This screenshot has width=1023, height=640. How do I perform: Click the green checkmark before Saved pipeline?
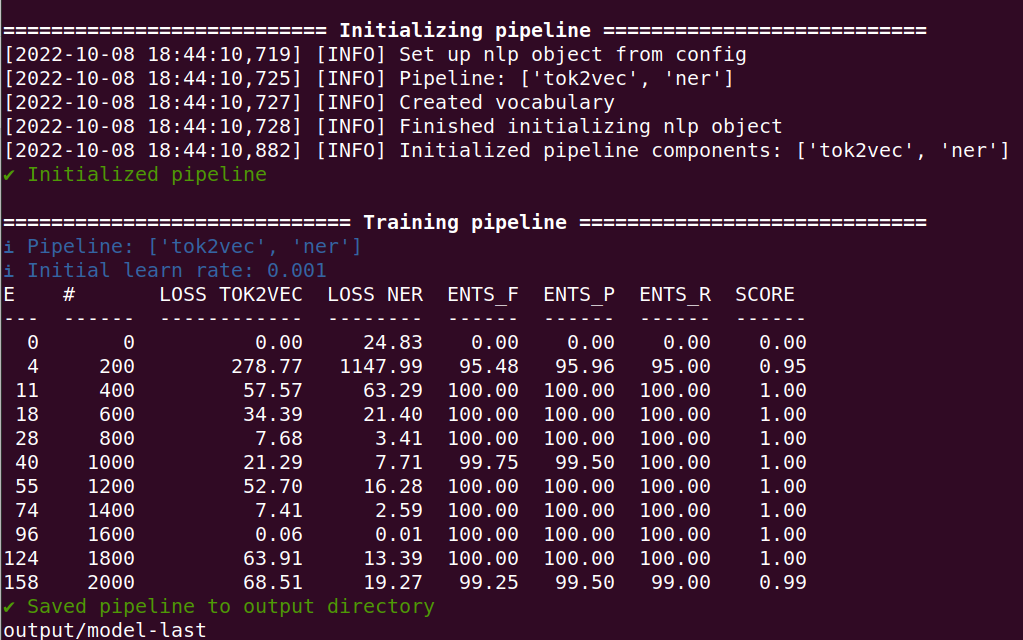tap(8, 607)
